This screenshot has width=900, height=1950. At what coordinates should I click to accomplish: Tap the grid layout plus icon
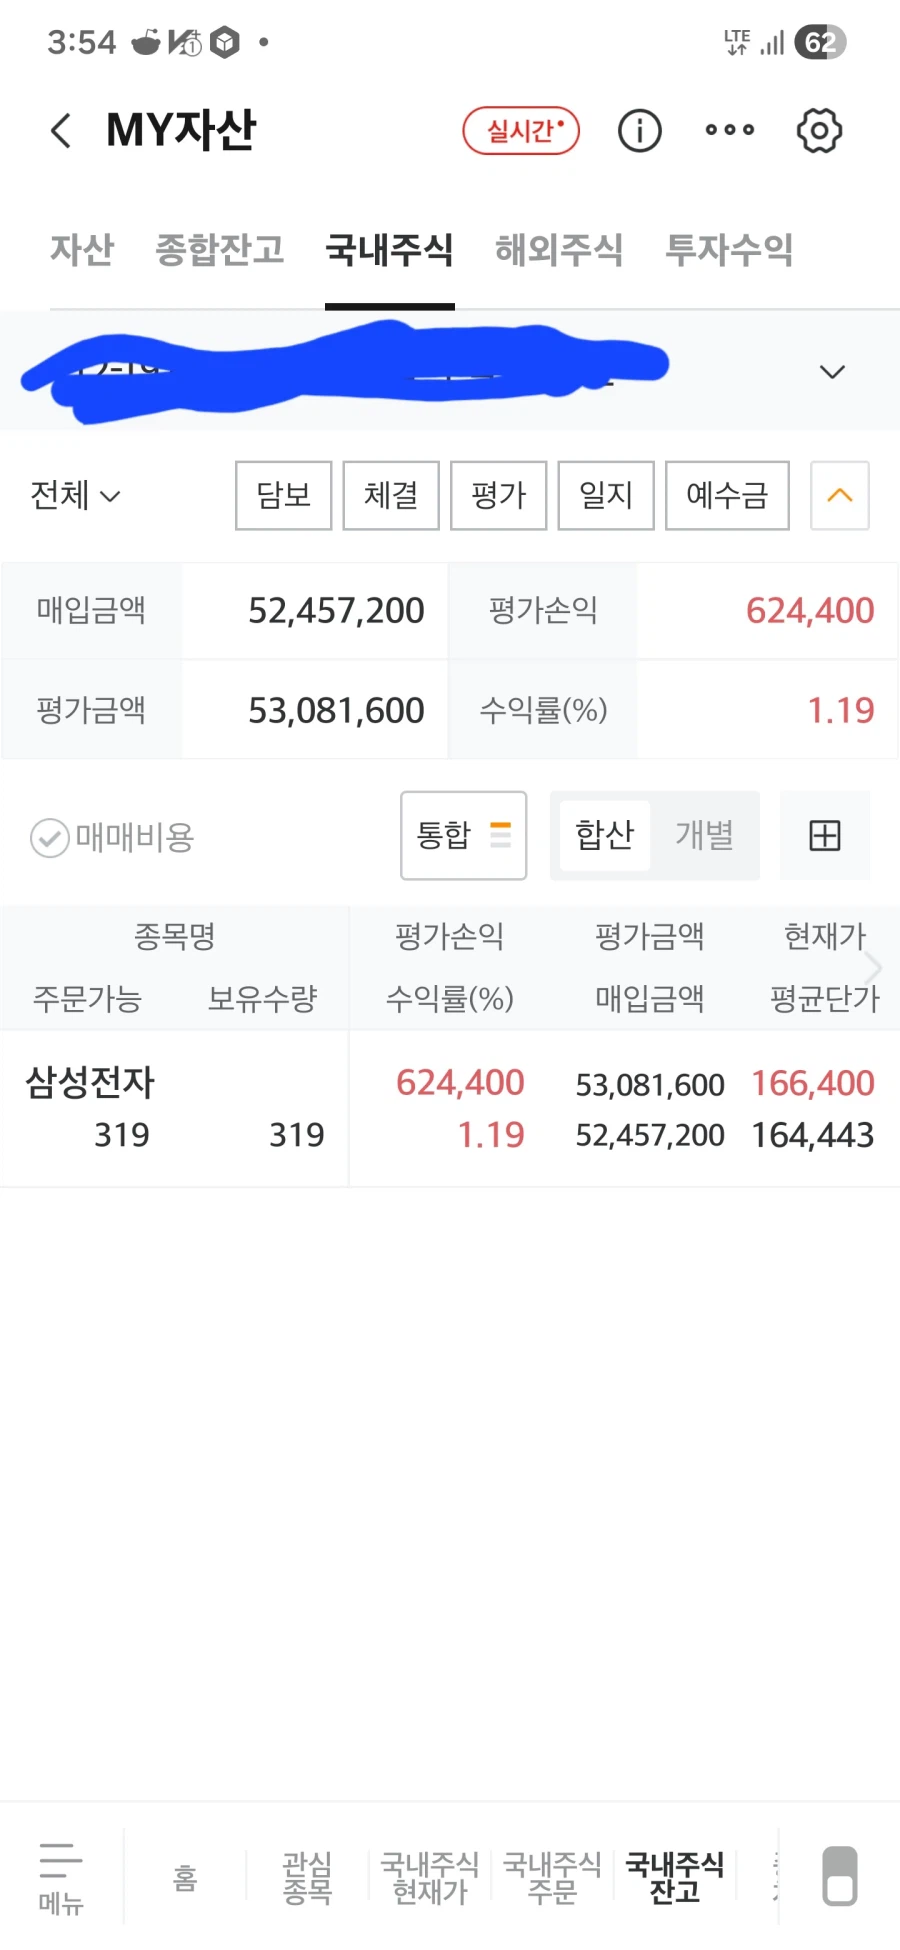pos(824,835)
